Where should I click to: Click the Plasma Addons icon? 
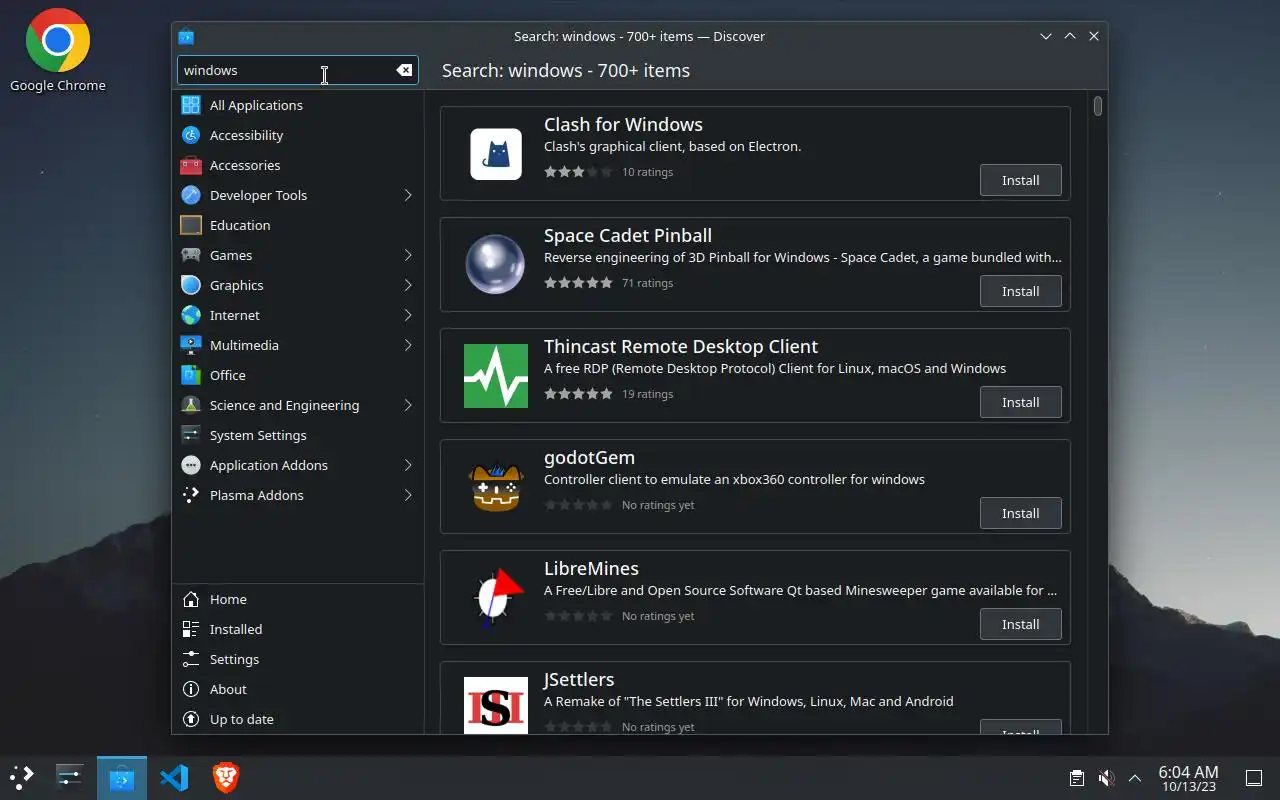(x=191, y=495)
